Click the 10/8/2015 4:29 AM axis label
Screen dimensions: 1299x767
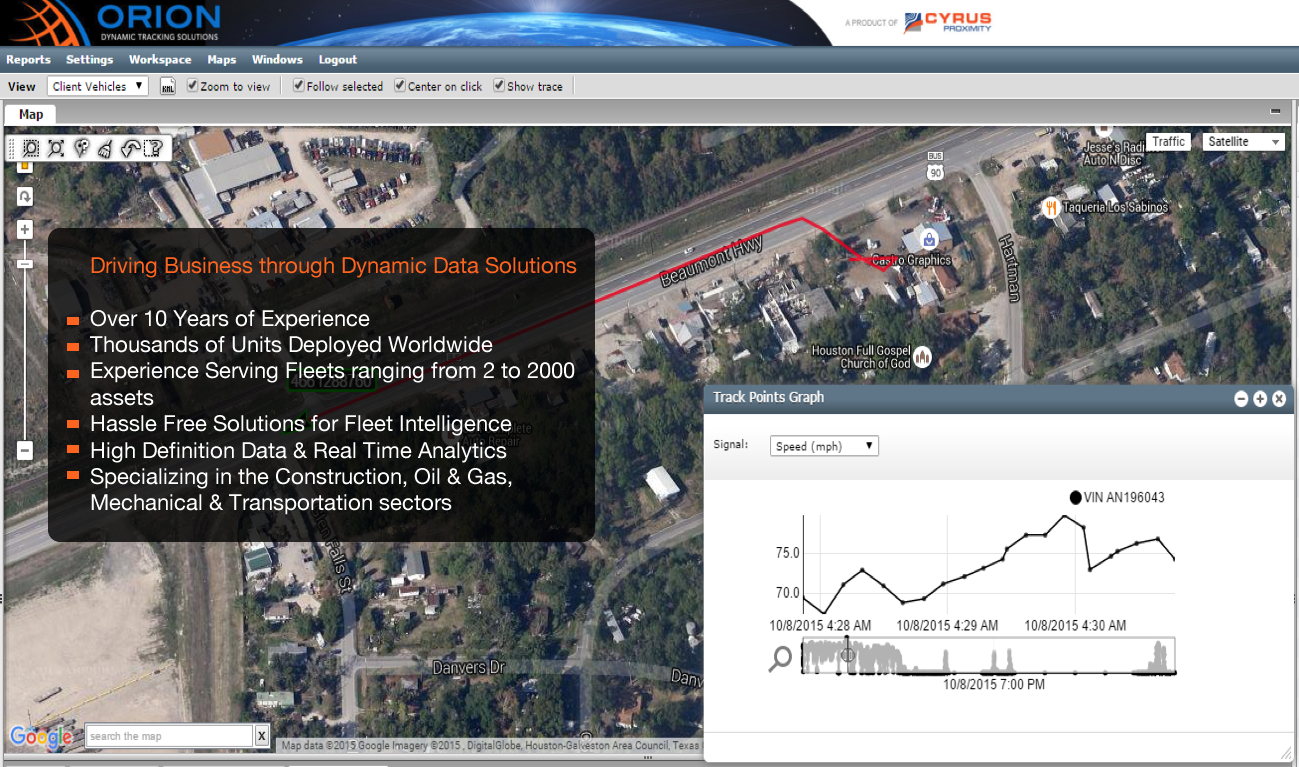(x=947, y=626)
